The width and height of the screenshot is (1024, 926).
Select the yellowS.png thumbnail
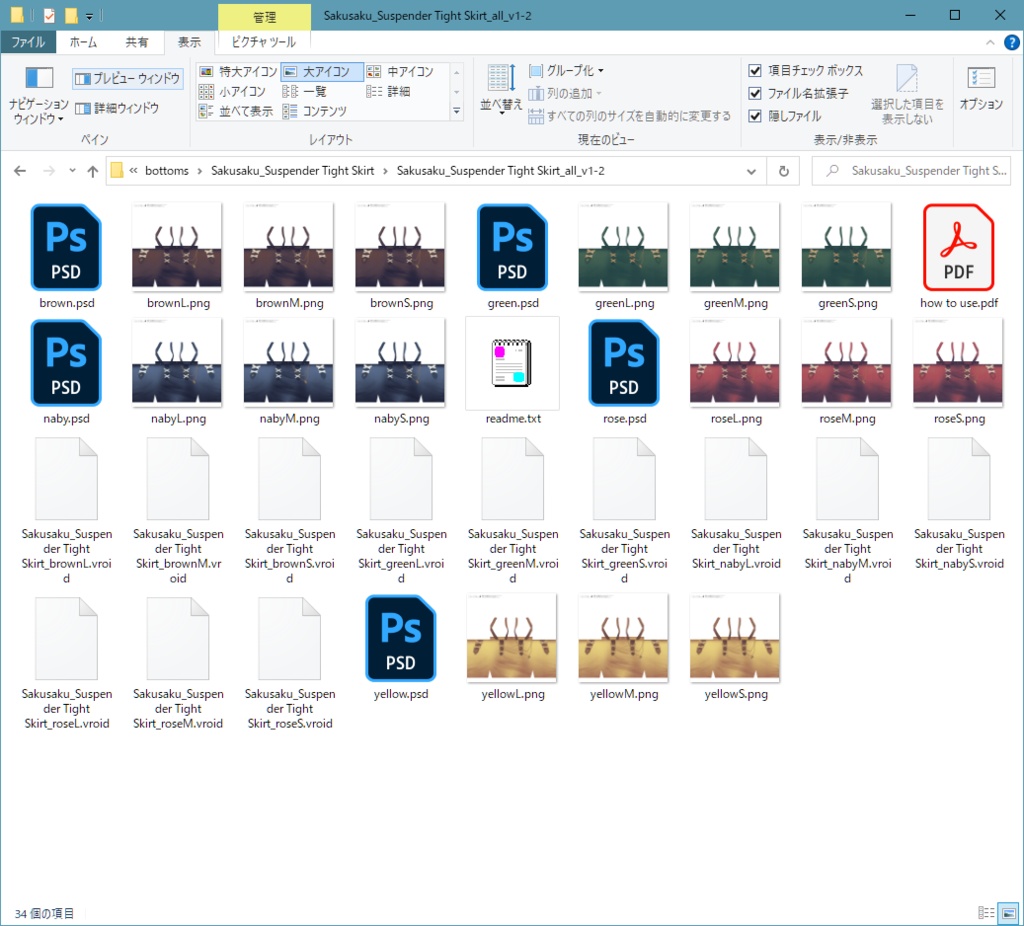click(735, 637)
